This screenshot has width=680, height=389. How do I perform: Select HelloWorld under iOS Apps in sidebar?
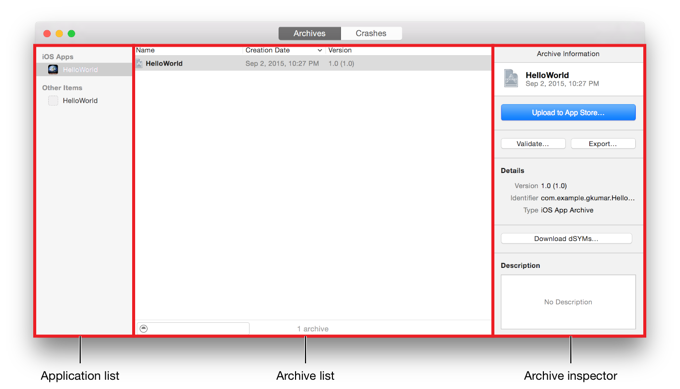tap(80, 69)
